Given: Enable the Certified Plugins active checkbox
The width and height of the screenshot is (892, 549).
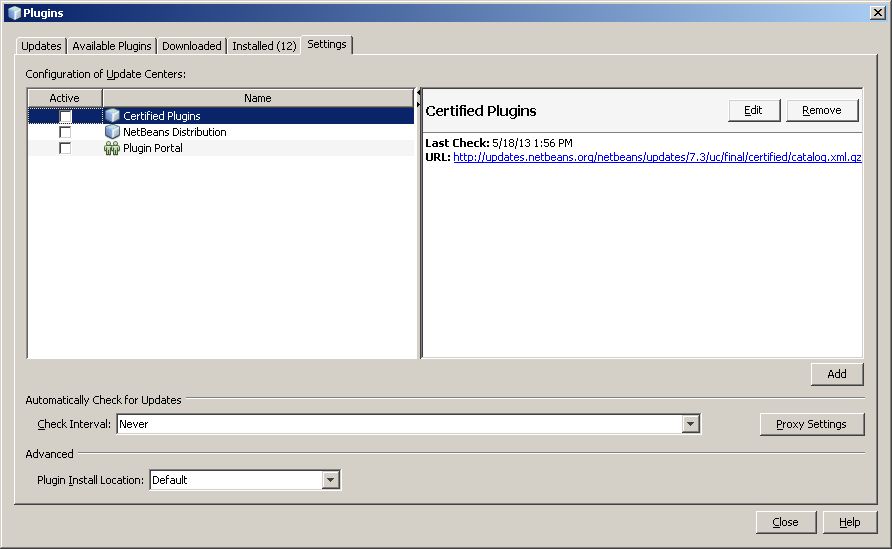Looking at the screenshot, I should [65, 116].
